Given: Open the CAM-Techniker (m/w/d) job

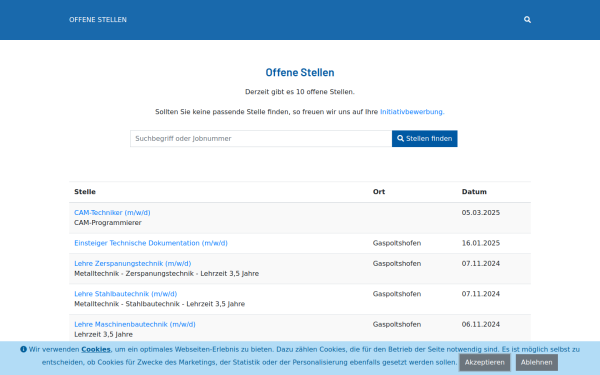Looking at the screenshot, I should pyautogui.click(x=112, y=212).
